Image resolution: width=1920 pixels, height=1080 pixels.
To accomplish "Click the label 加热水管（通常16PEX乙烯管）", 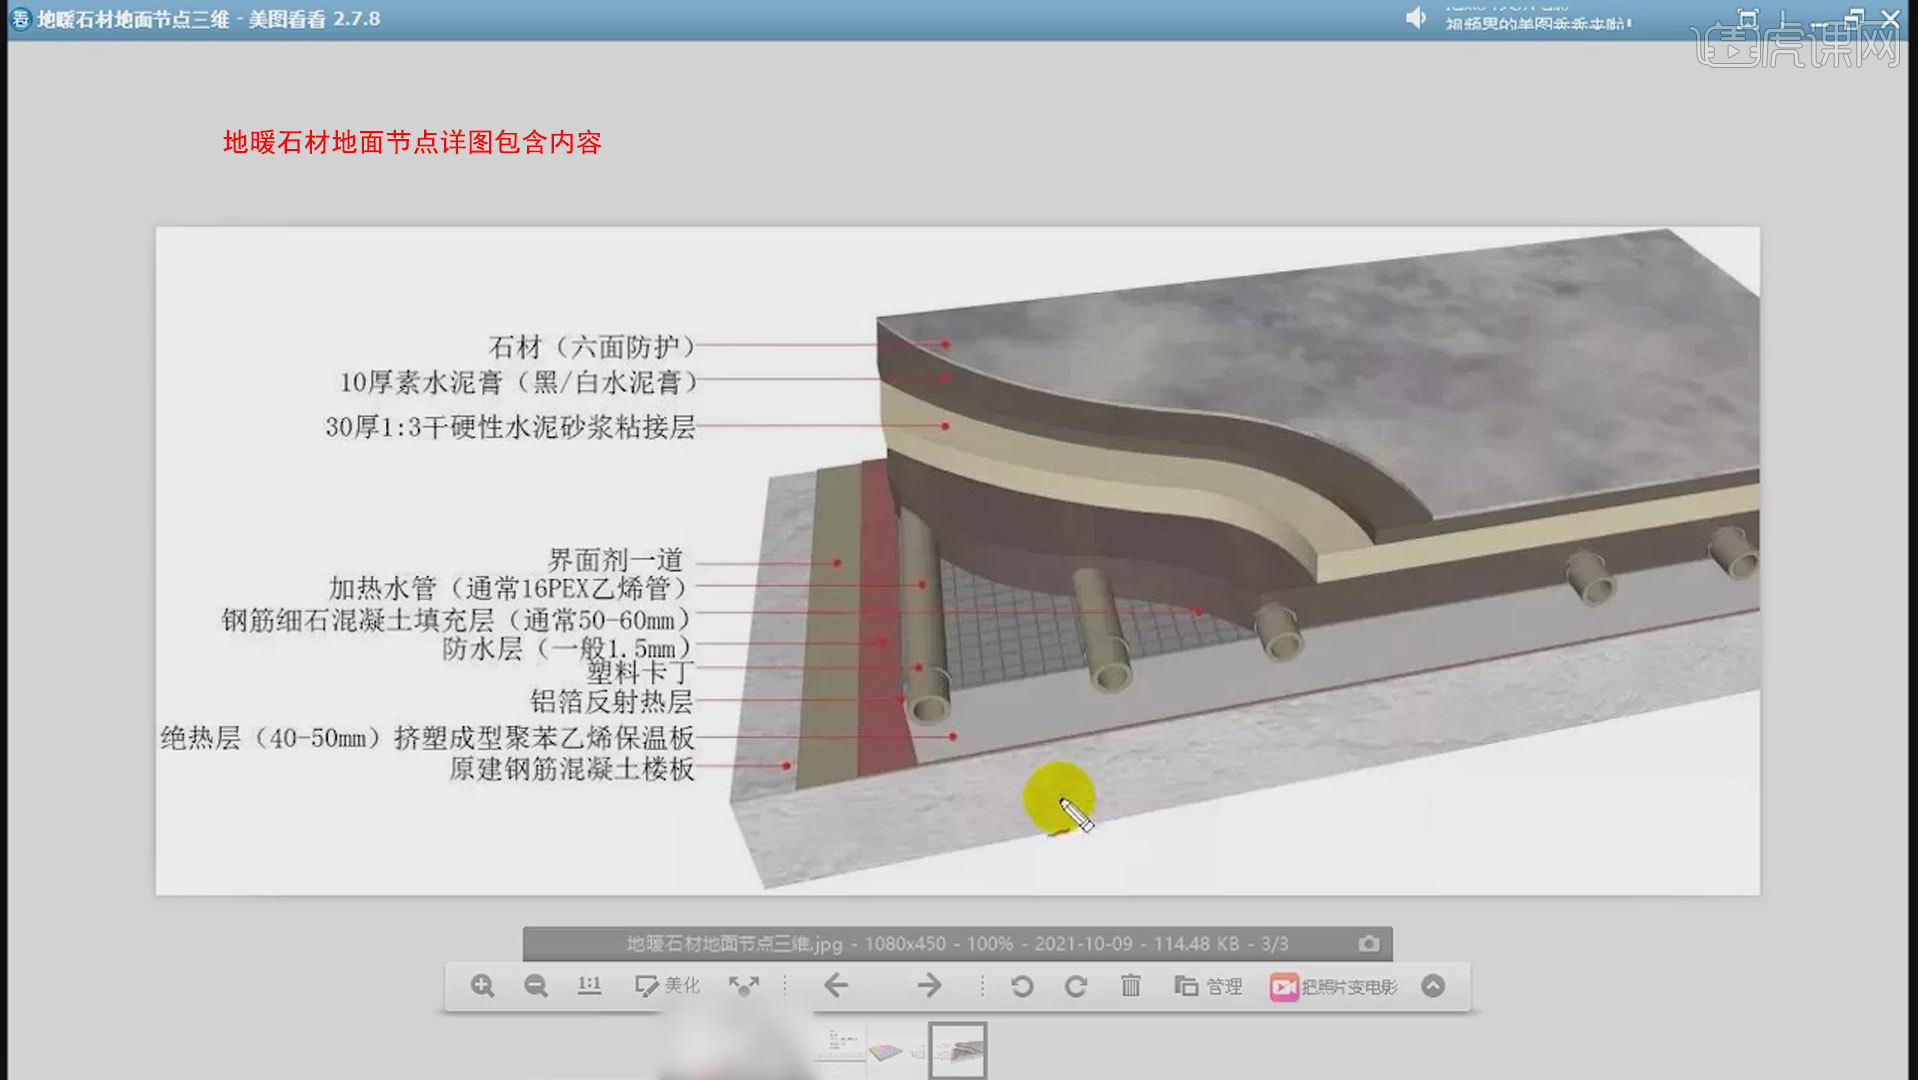I will pyautogui.click(x=509, y=588).
